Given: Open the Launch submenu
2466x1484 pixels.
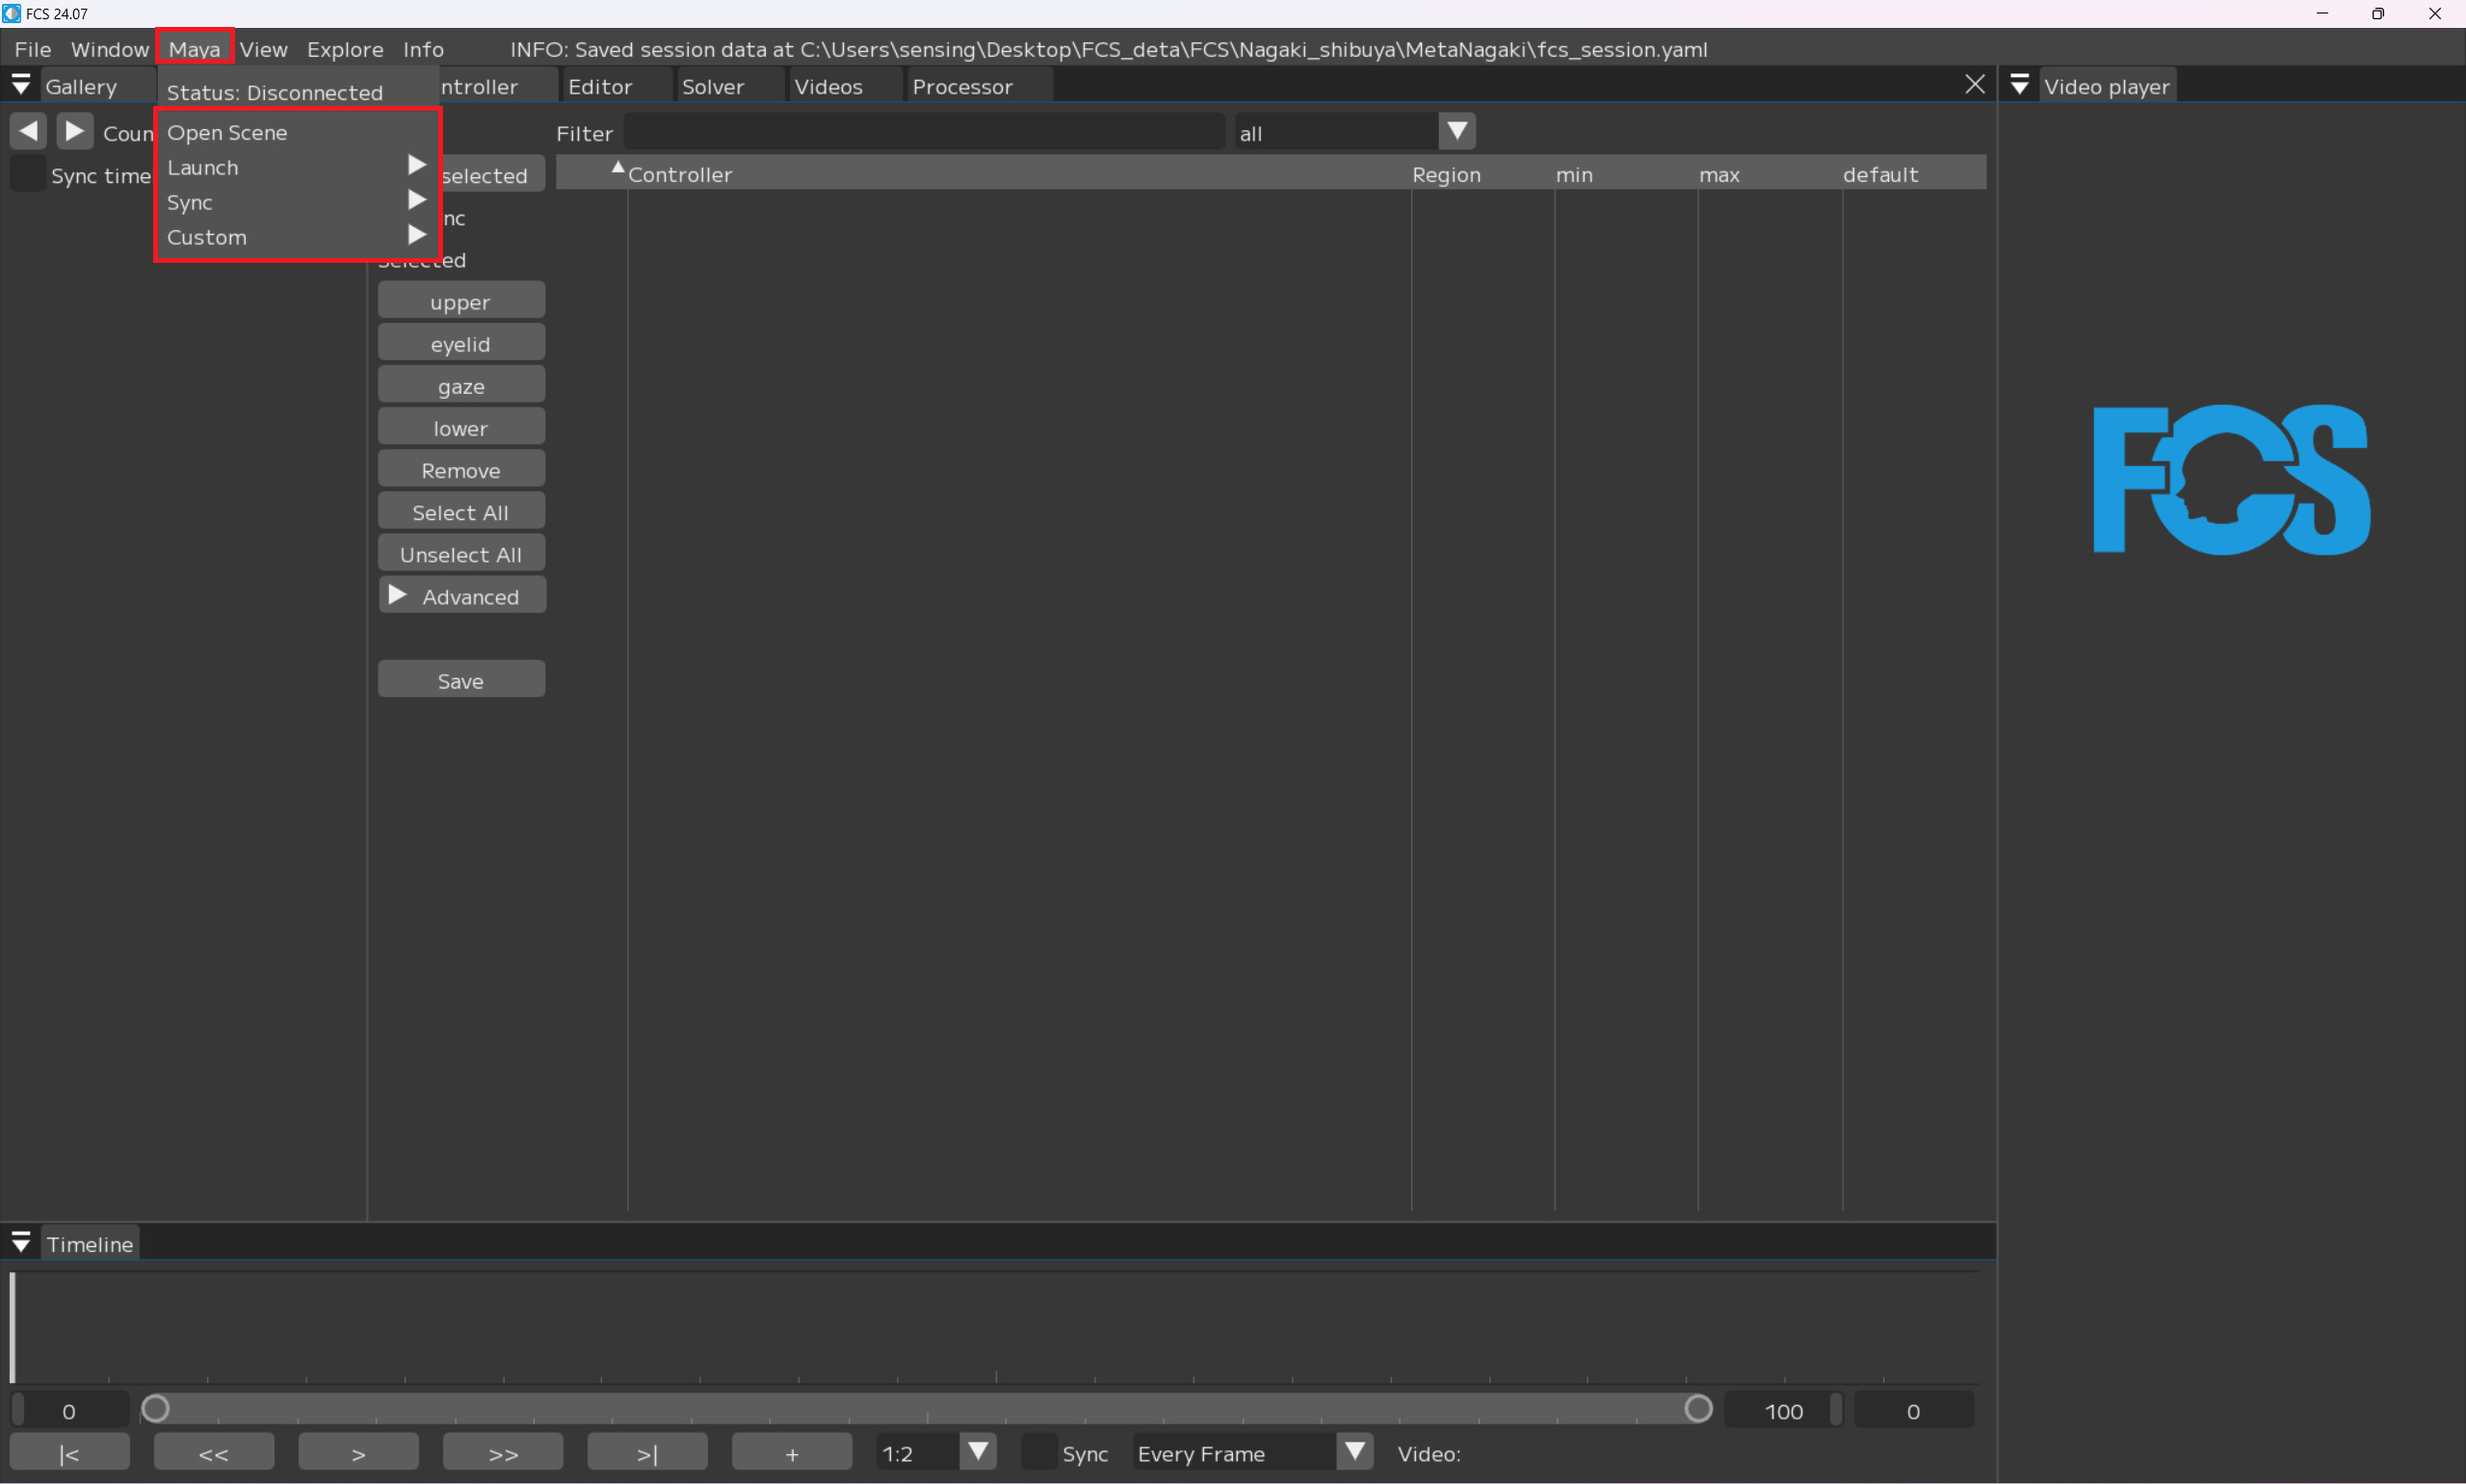Looking at the screenshot, I should [x=296, y=167].
